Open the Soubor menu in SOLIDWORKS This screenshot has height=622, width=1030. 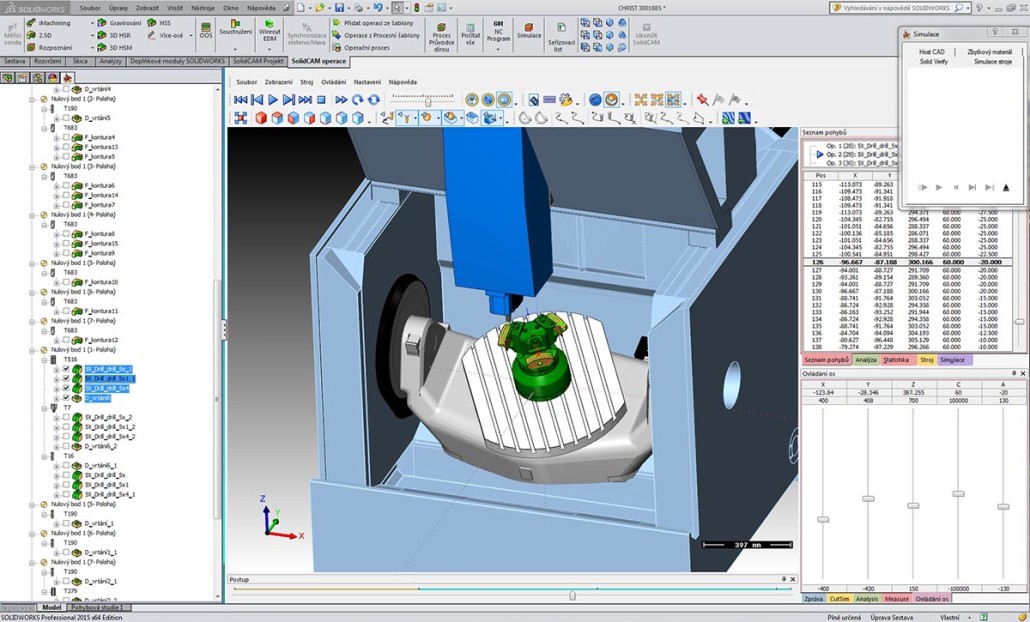tap(89, 8)
